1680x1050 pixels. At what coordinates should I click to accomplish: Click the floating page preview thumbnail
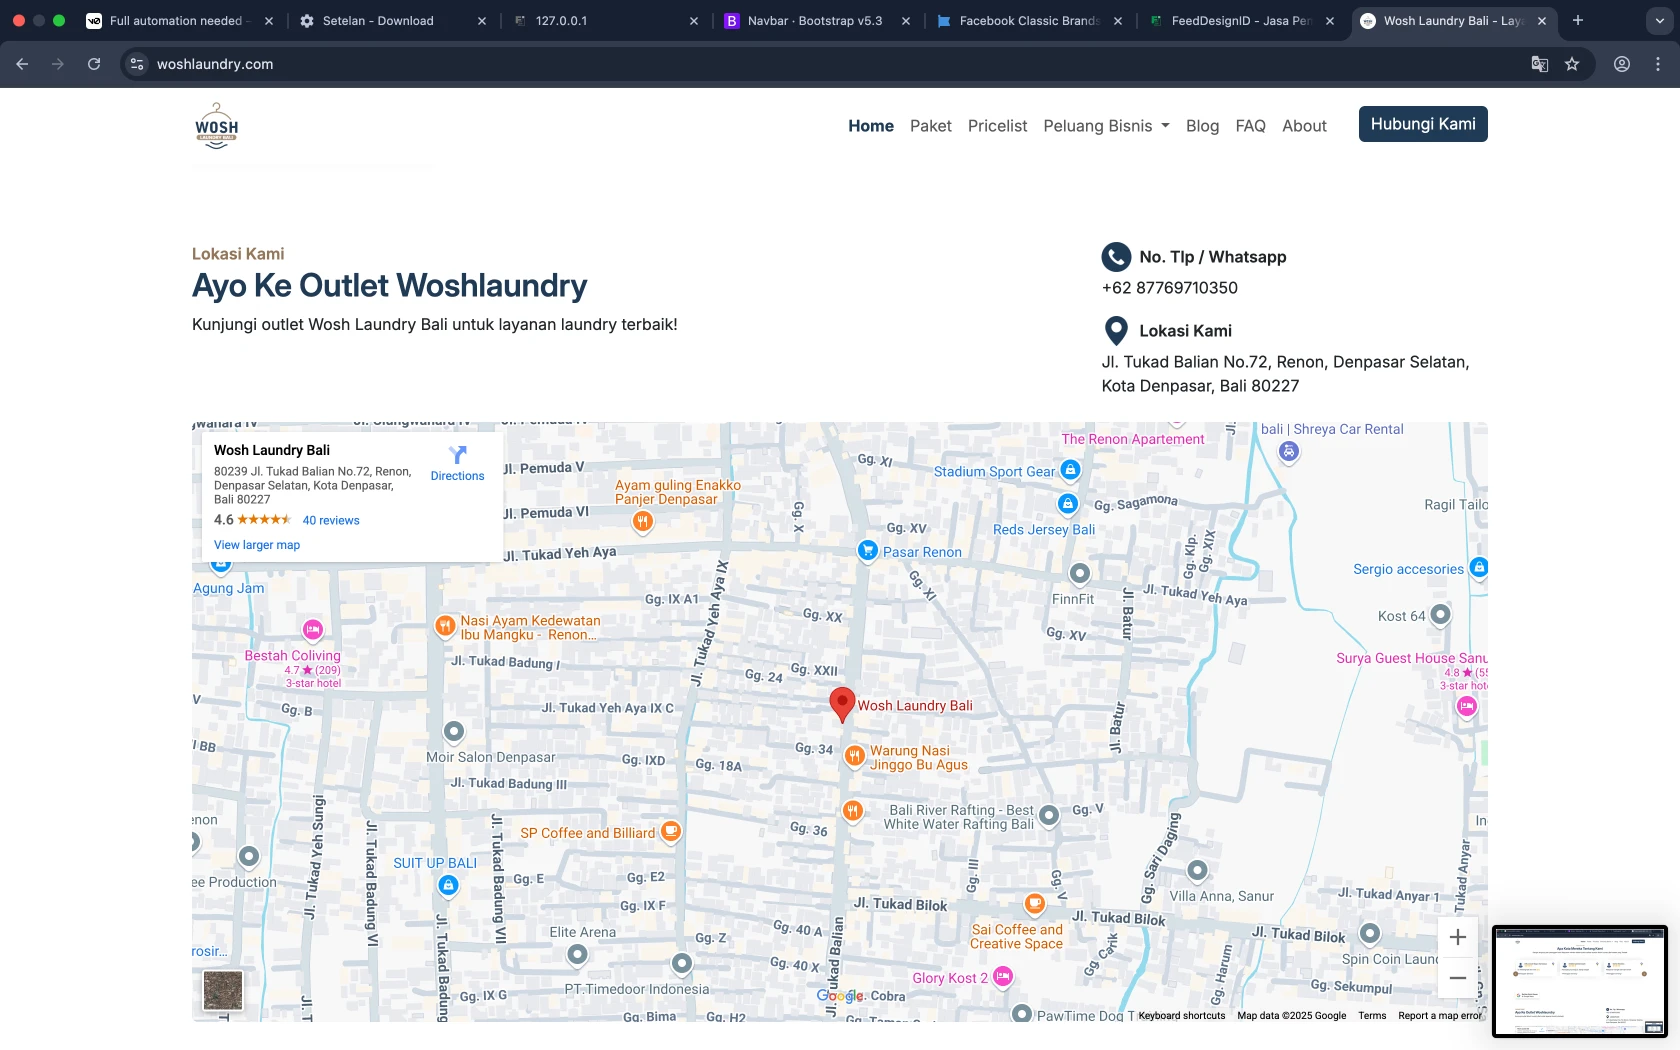[x=1580, y=981]
